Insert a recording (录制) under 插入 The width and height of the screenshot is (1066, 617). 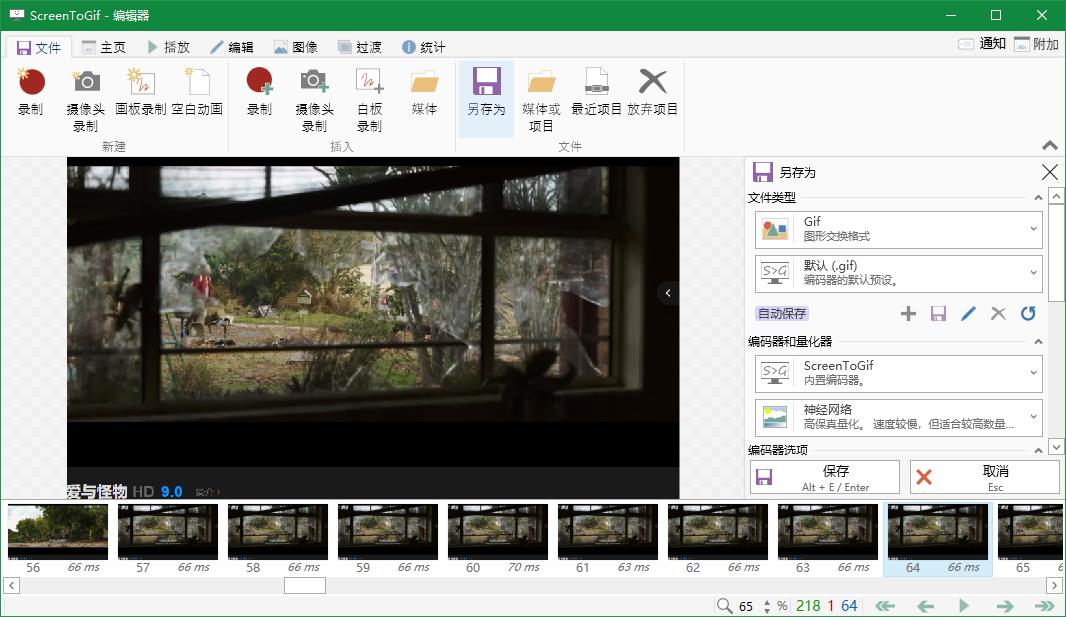pos(259,92)
